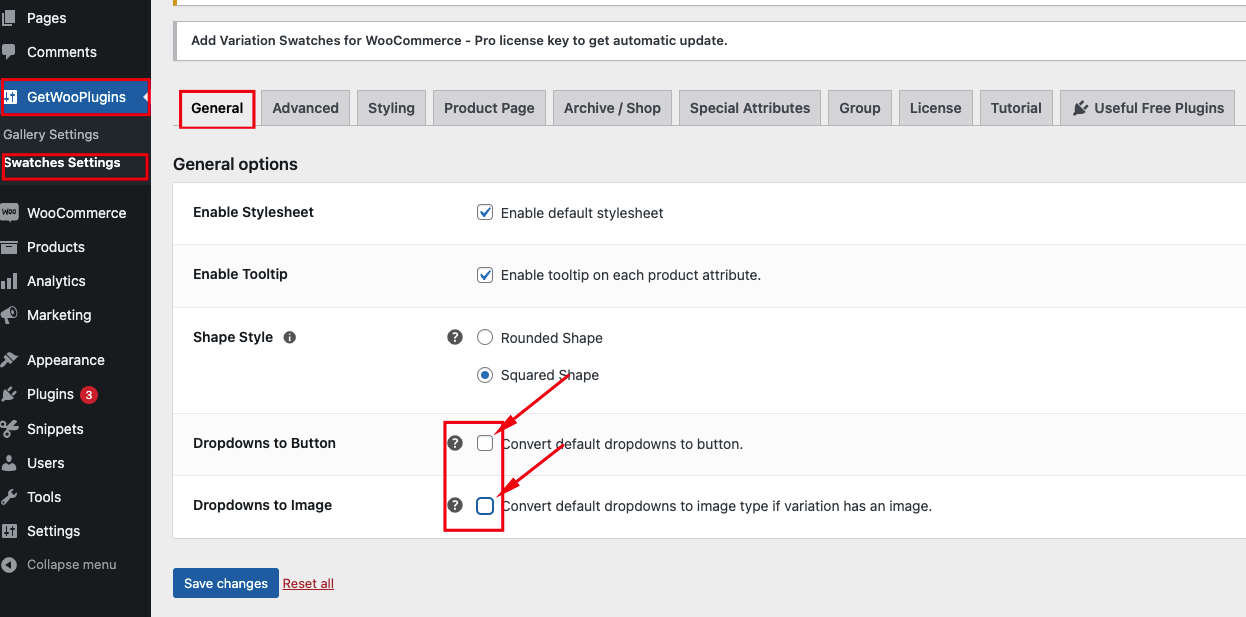Click the WooCommerce logo icon

pos(9,213)
